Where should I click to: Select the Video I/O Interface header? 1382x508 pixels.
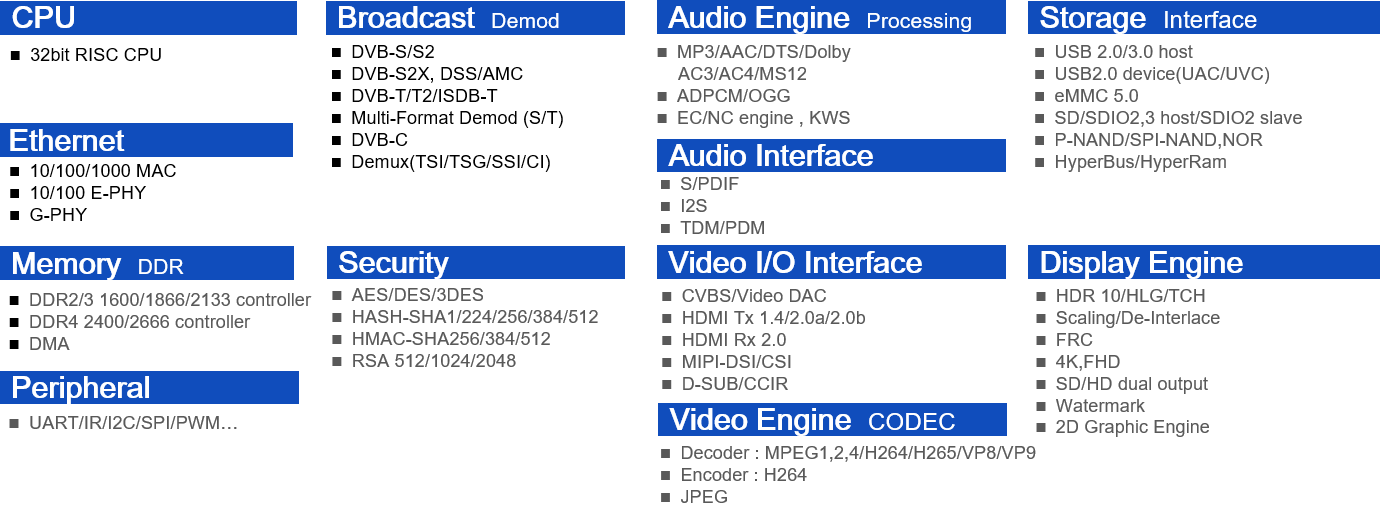pyautogui.click(x=831, y=262)
